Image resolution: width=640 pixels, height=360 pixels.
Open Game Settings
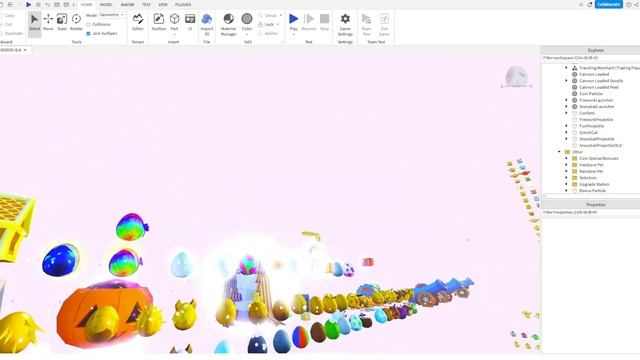(345, 24)
